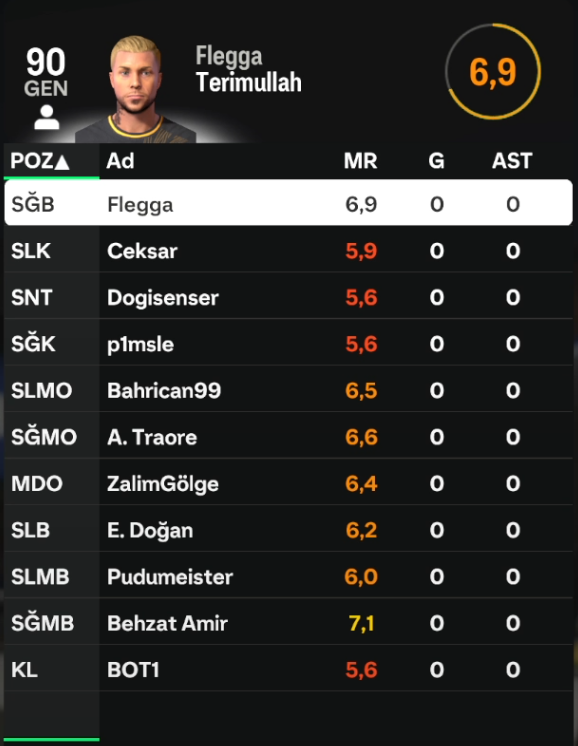Click the AST column header
This screenshot has width=578, height=746.
(x=512, y=161)
